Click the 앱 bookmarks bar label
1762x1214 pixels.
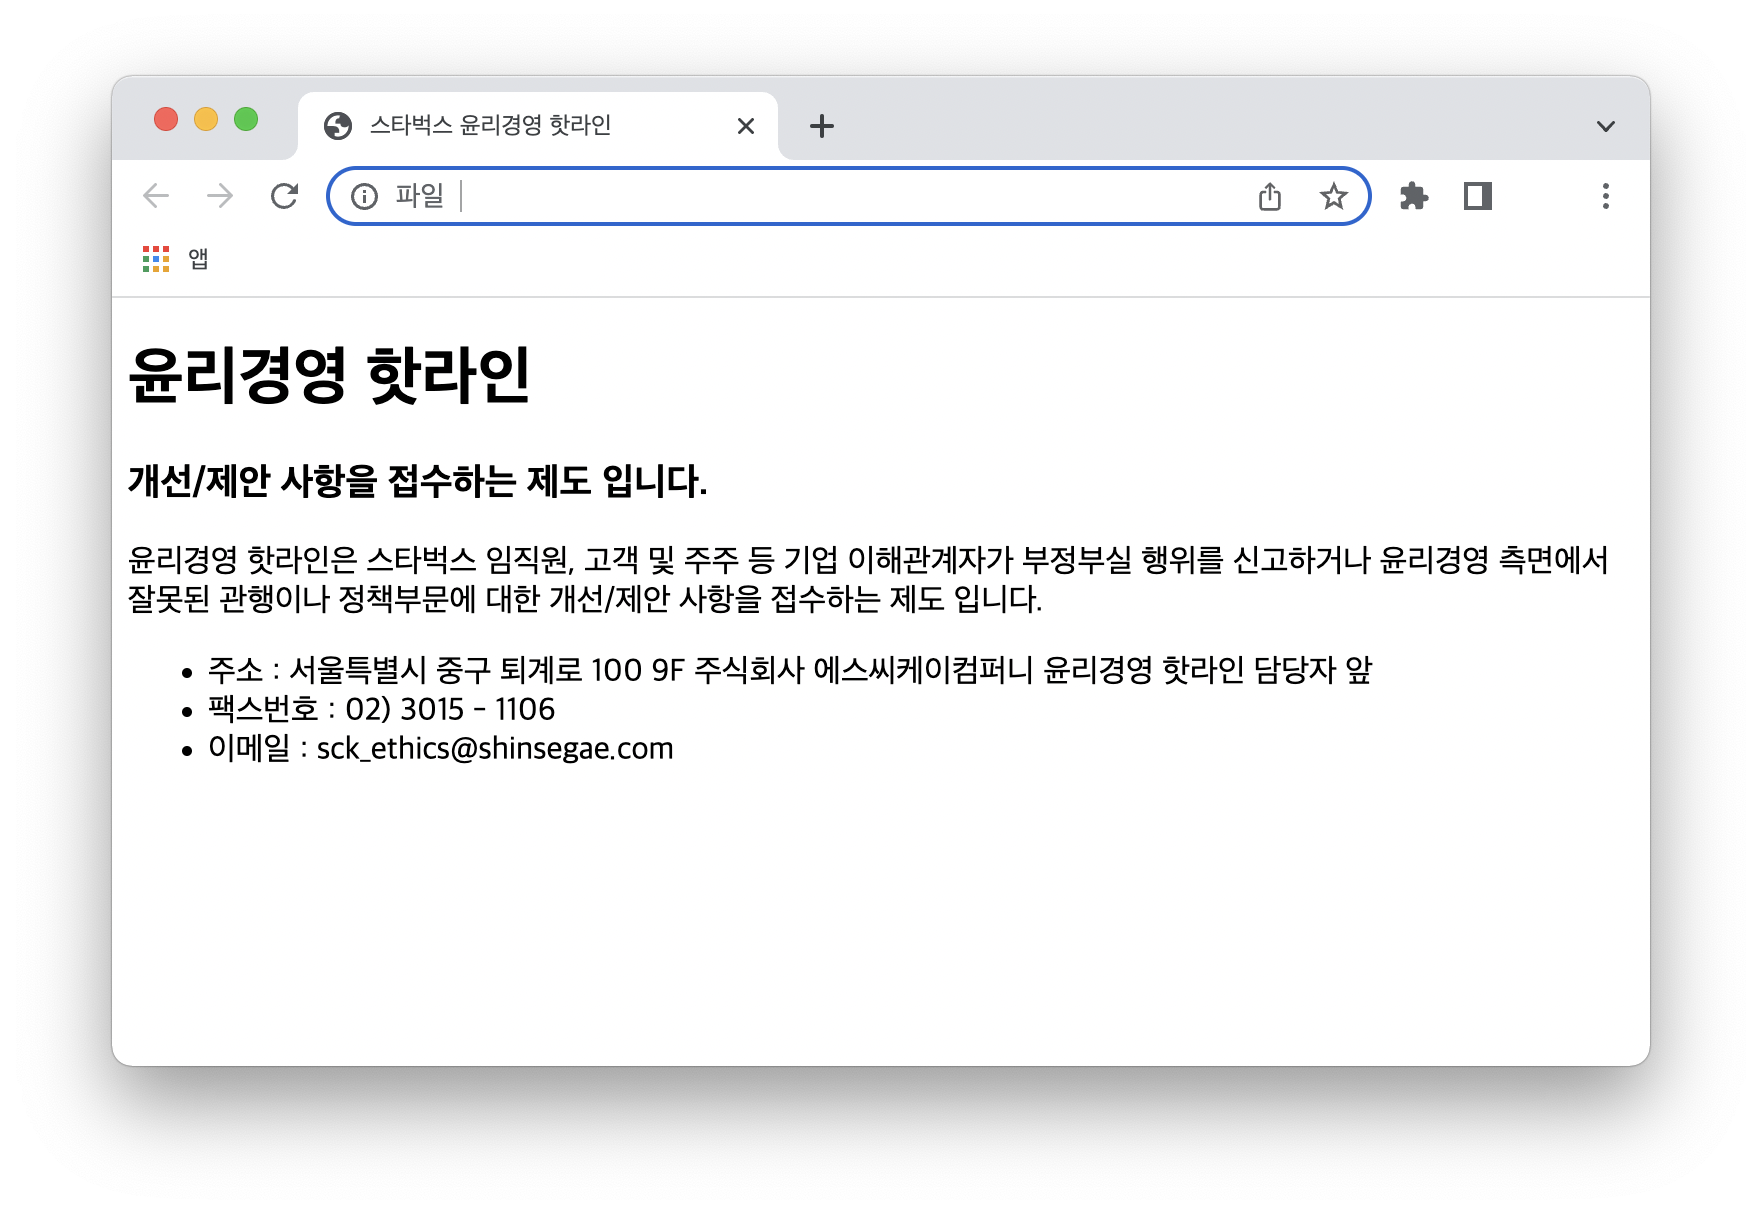(x=198, y=259)
